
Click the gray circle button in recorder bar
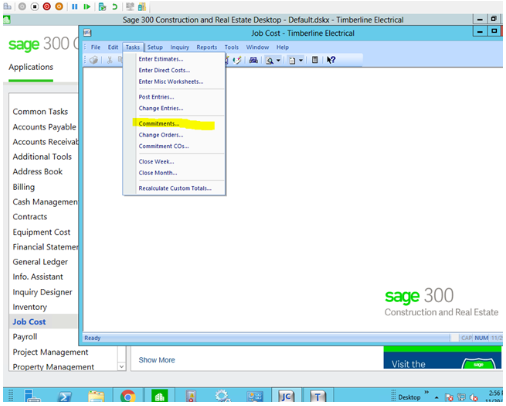coord(22,7)
